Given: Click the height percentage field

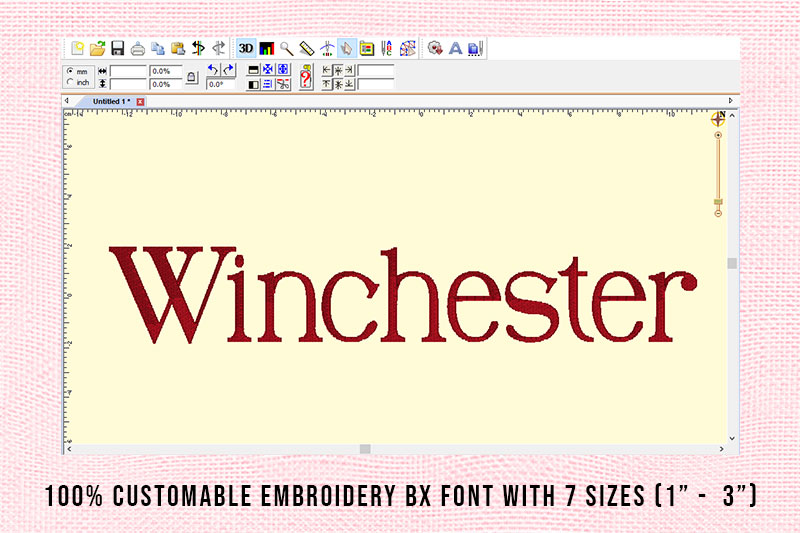Looking at the screenshot, I should tap(166, 84).
